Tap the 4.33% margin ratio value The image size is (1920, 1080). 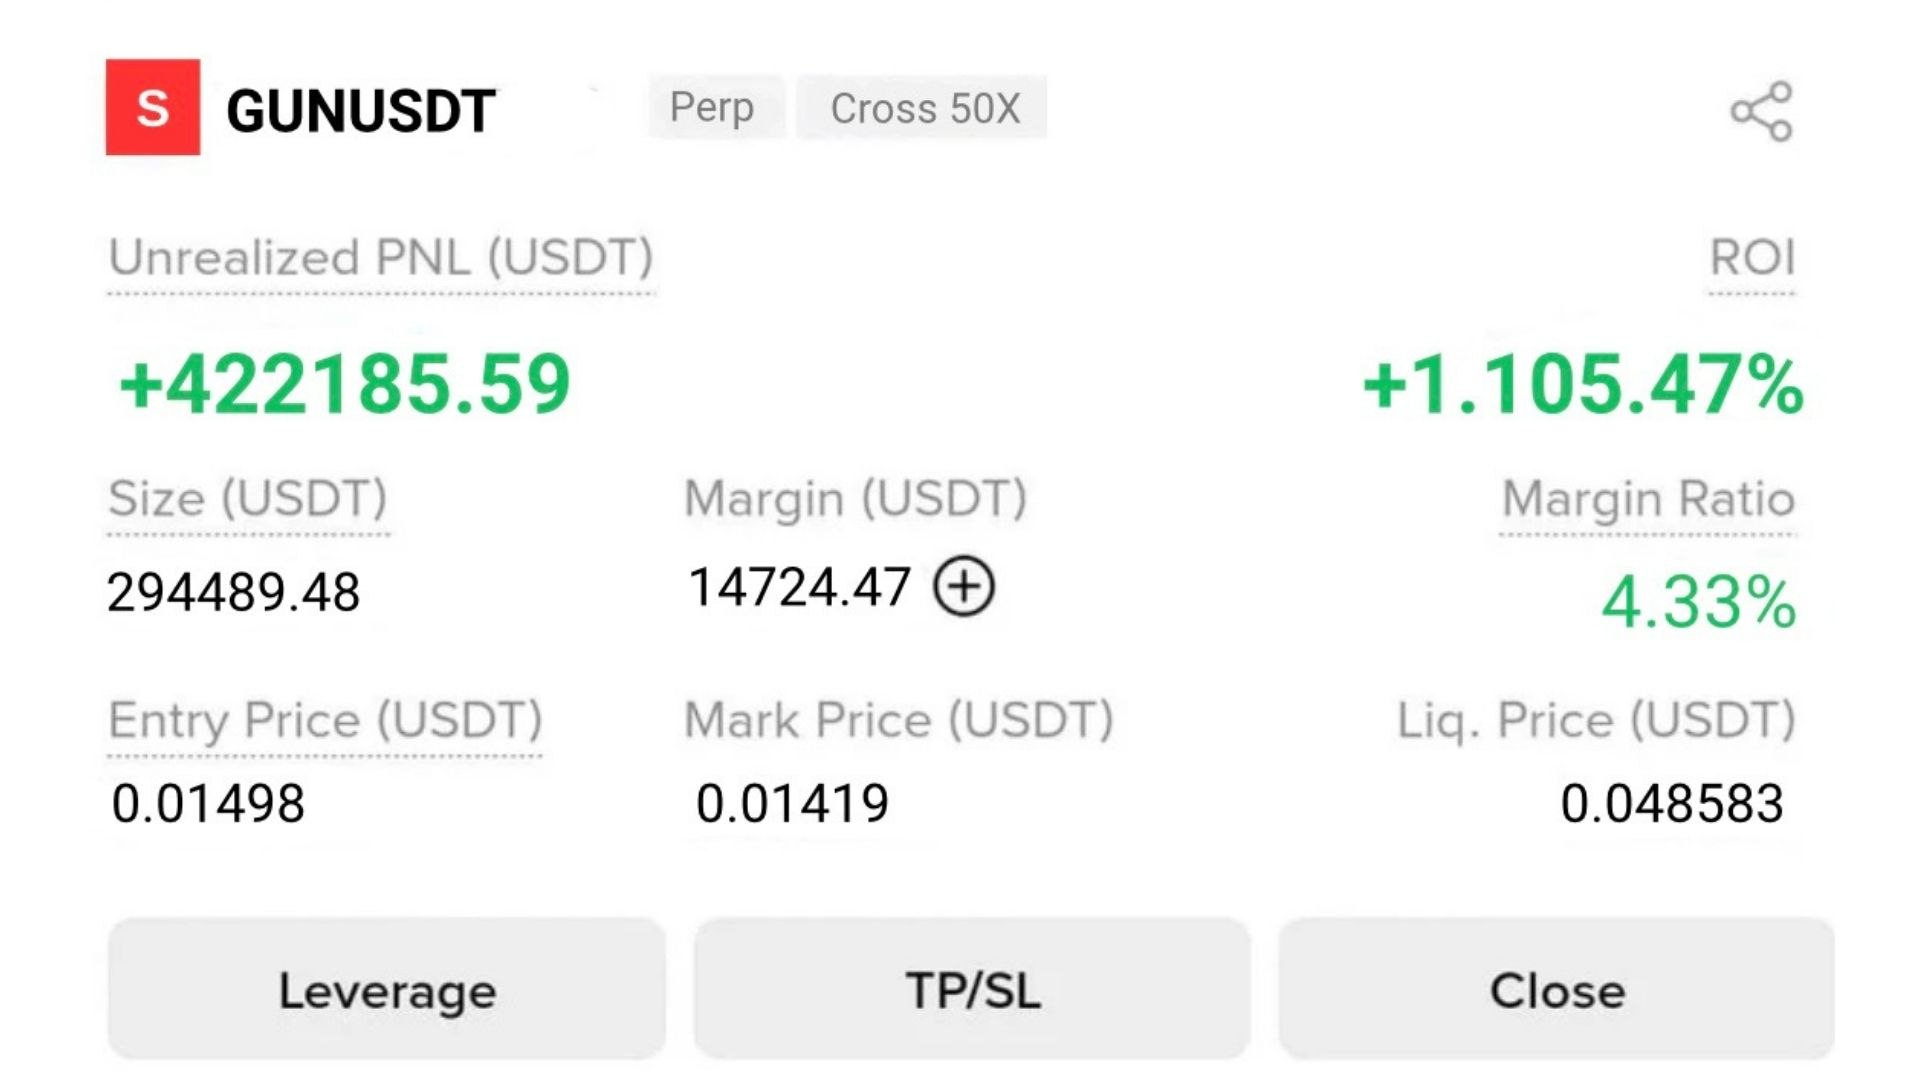[1699, 603]
